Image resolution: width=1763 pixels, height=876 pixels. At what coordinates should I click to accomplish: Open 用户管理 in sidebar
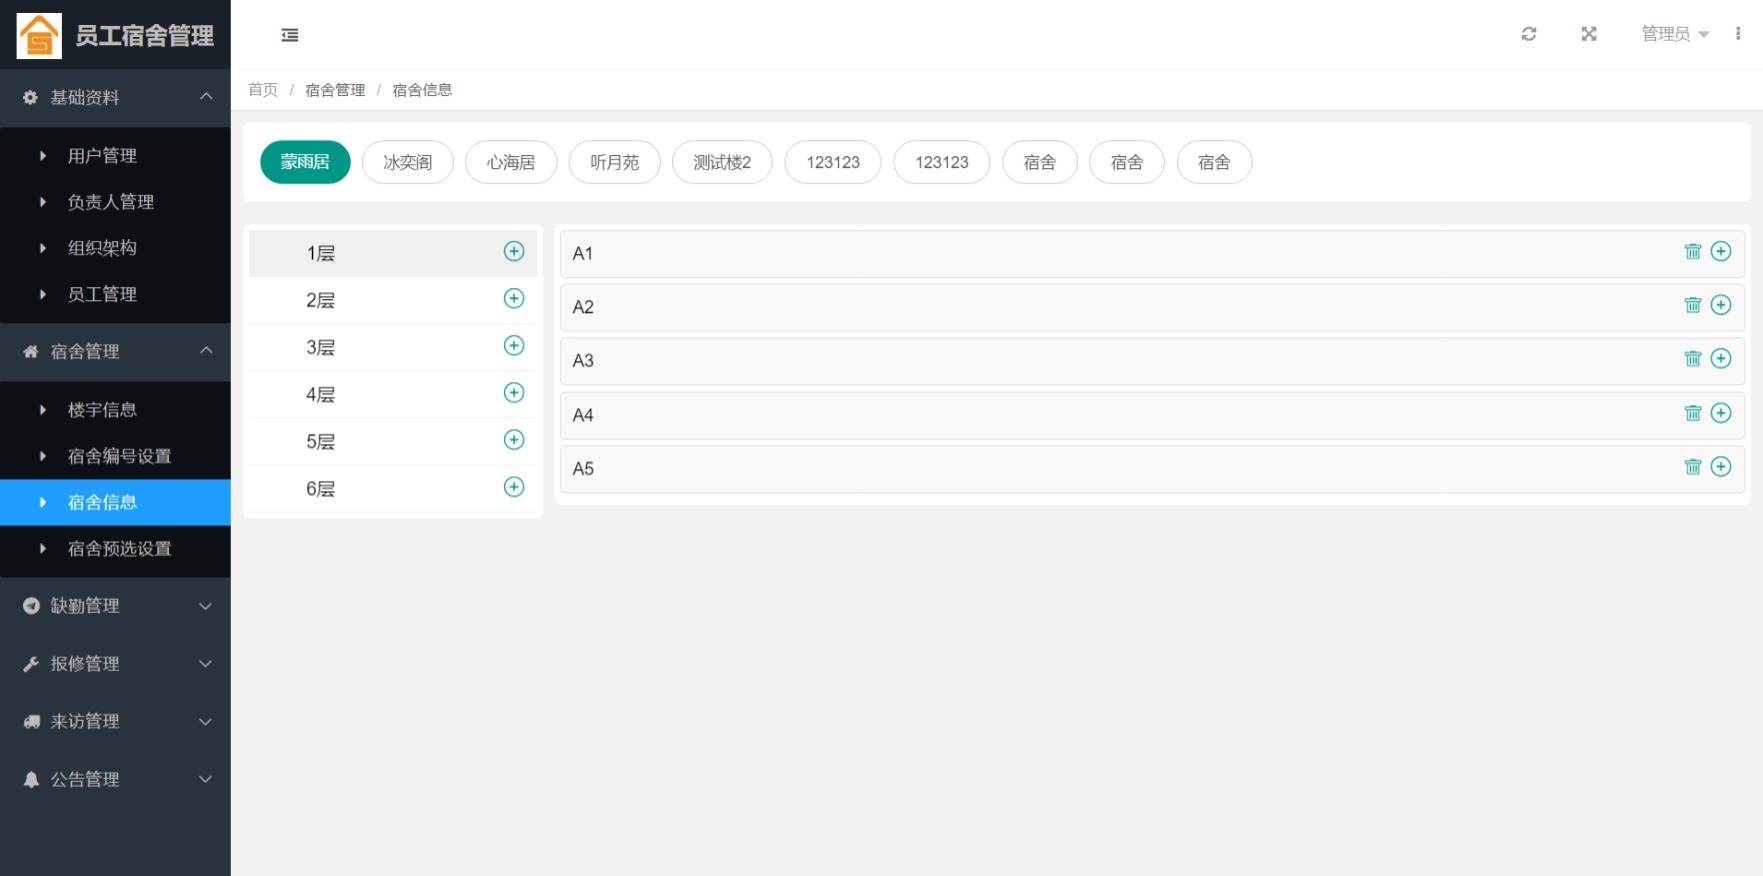point(115,156)
